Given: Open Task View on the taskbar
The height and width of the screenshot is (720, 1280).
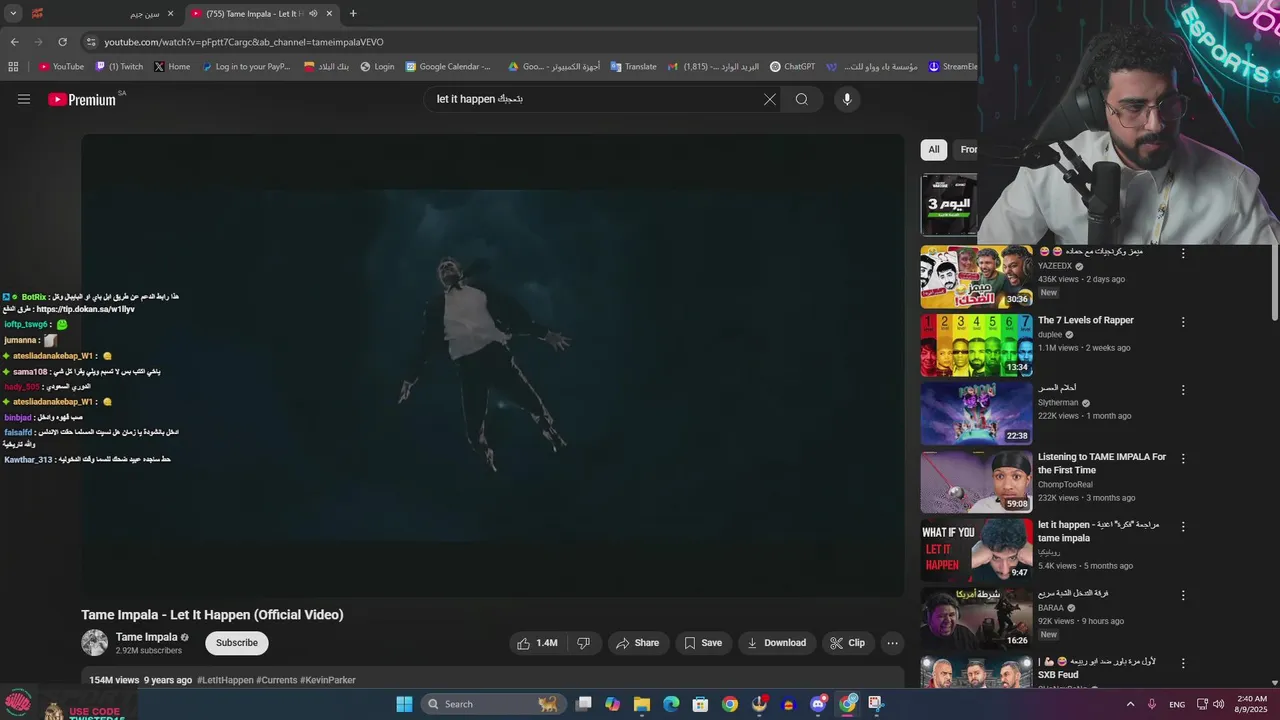Looking at the screenshot, I should [x=584, y=704].
